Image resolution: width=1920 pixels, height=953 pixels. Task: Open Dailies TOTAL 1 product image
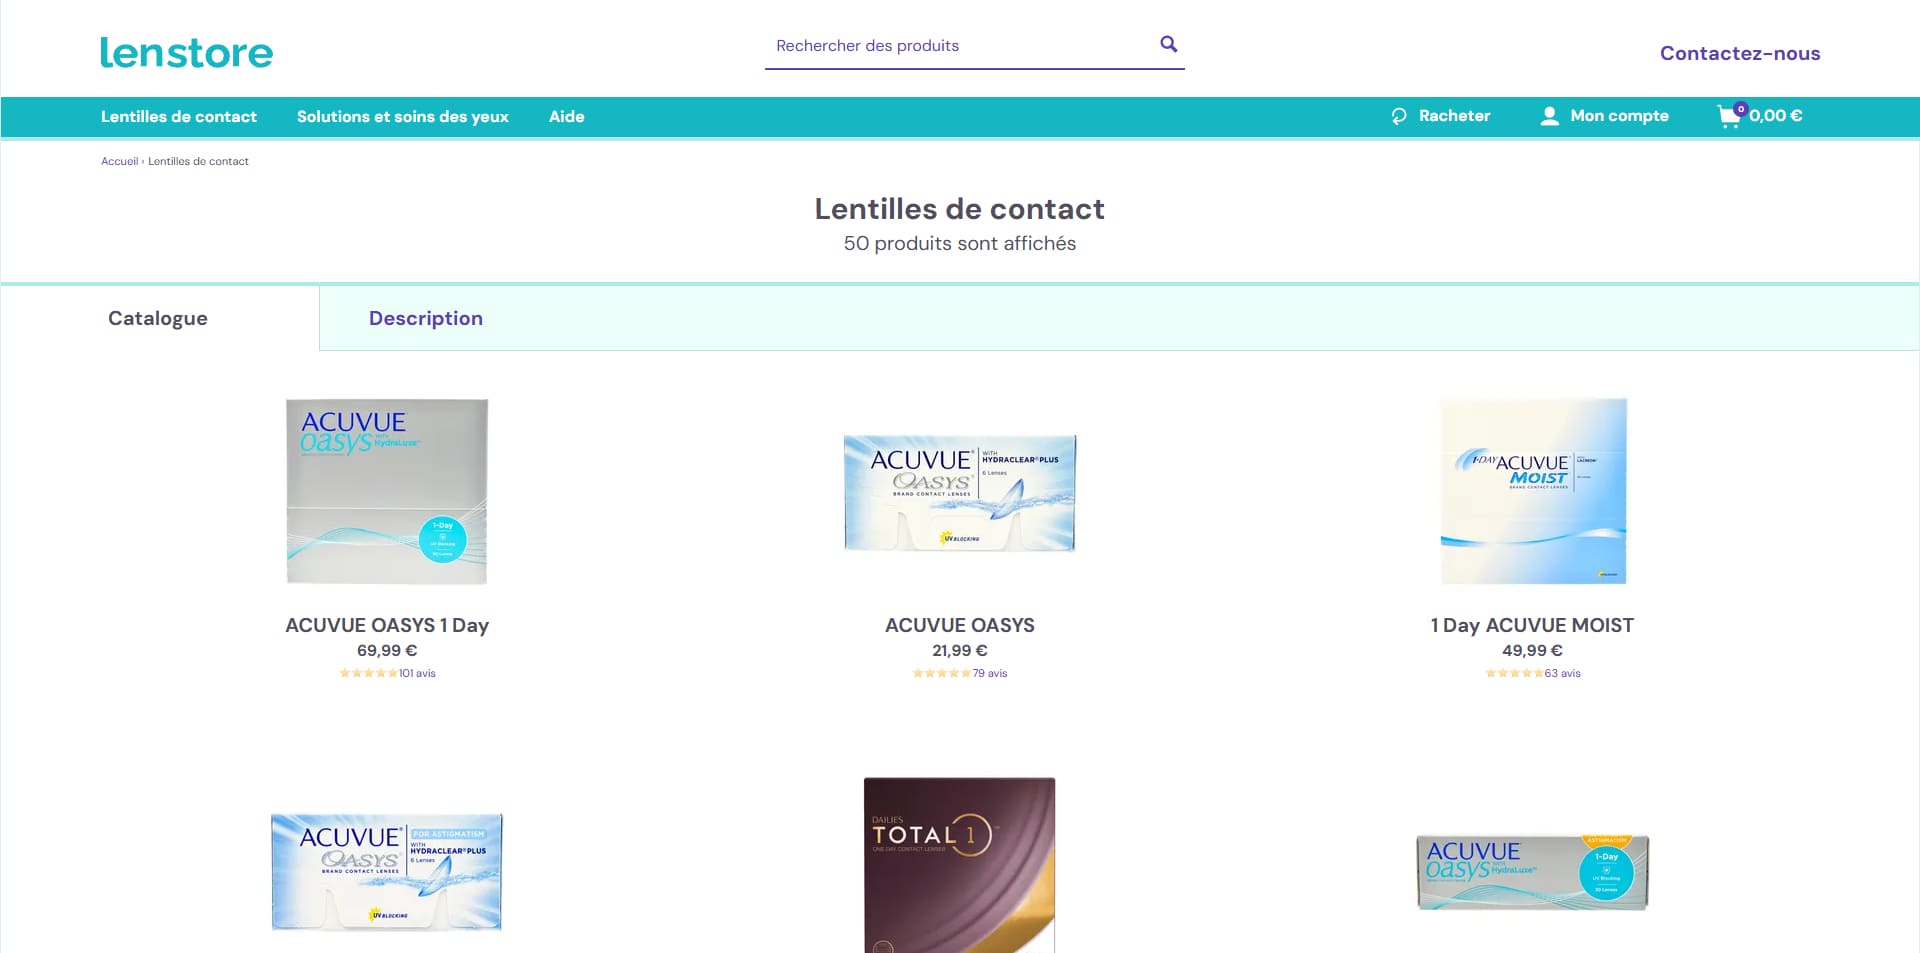[x=960, y=865]
